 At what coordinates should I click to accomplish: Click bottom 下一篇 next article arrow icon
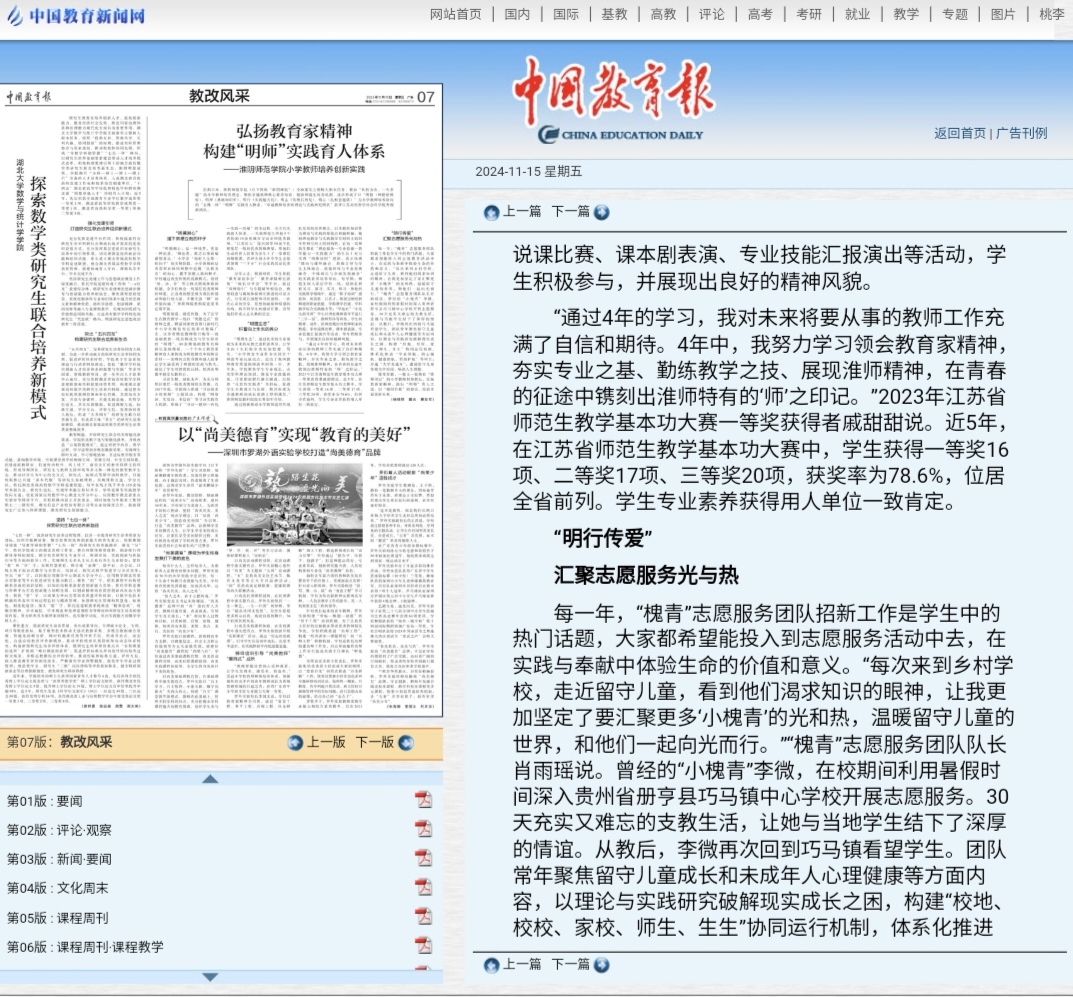pyautogui.click(x=600, y=965)
